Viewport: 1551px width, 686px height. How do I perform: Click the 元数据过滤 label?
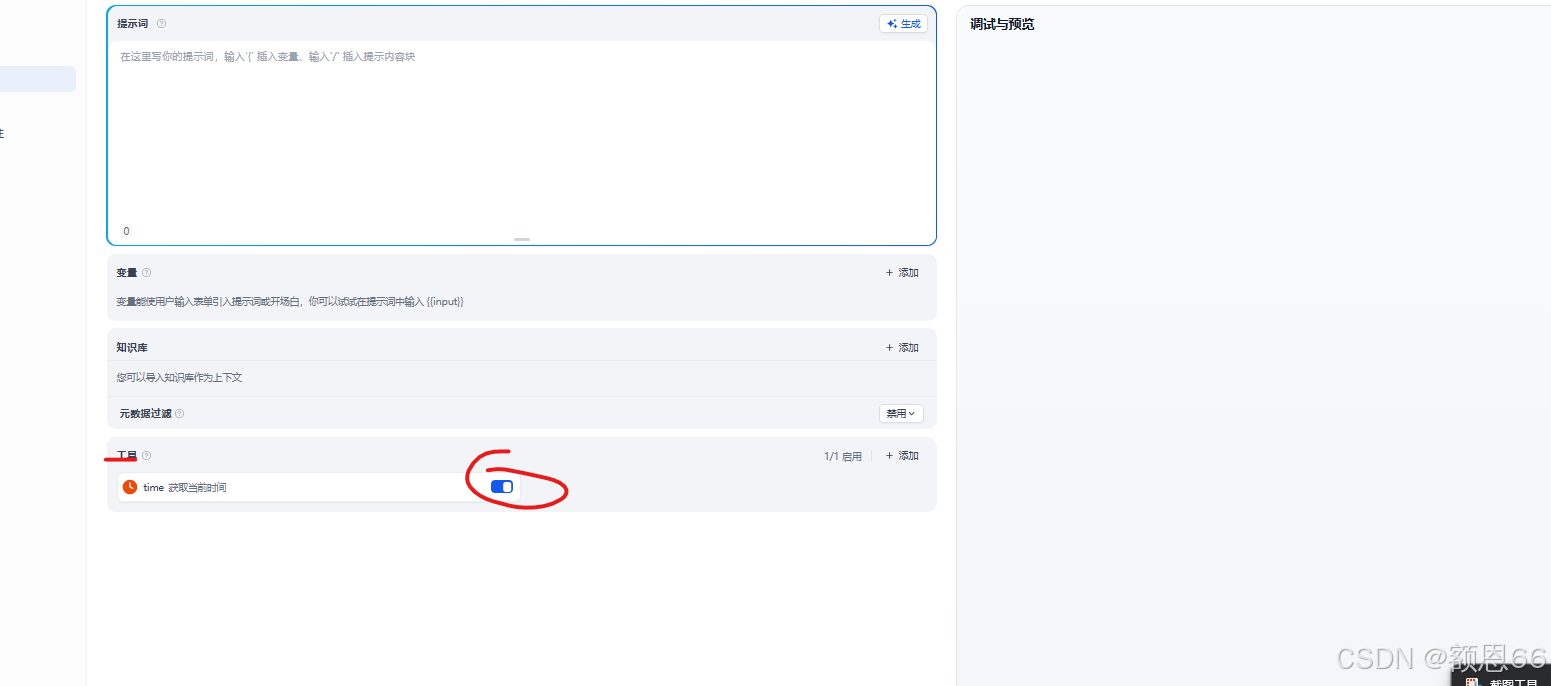(x=146, y=413)
